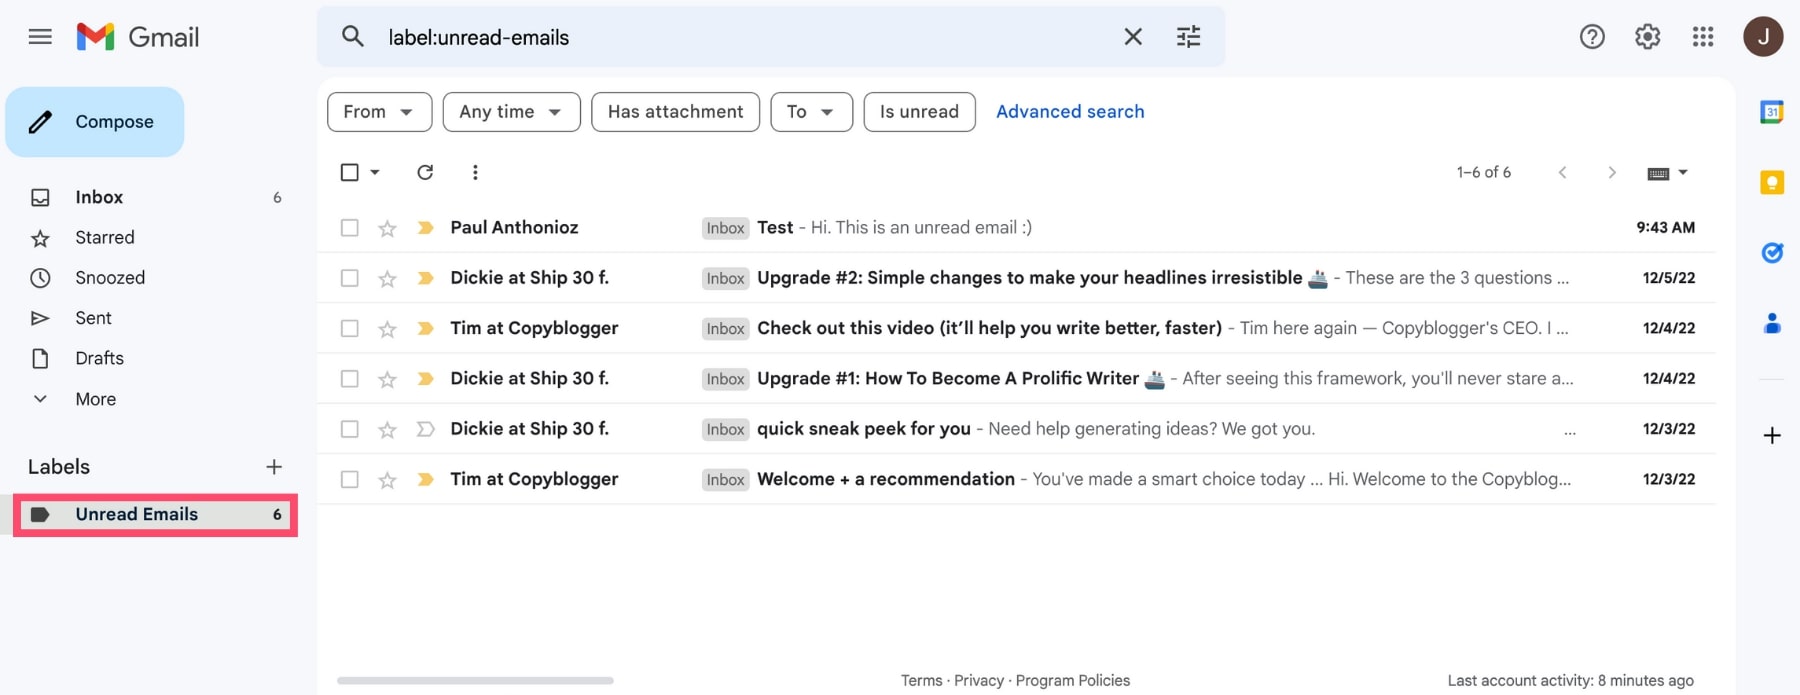The width and height of the screenshot is (1800, 695).
Task: Open Google Tasks in side panel
Action: click(1771, 253)
